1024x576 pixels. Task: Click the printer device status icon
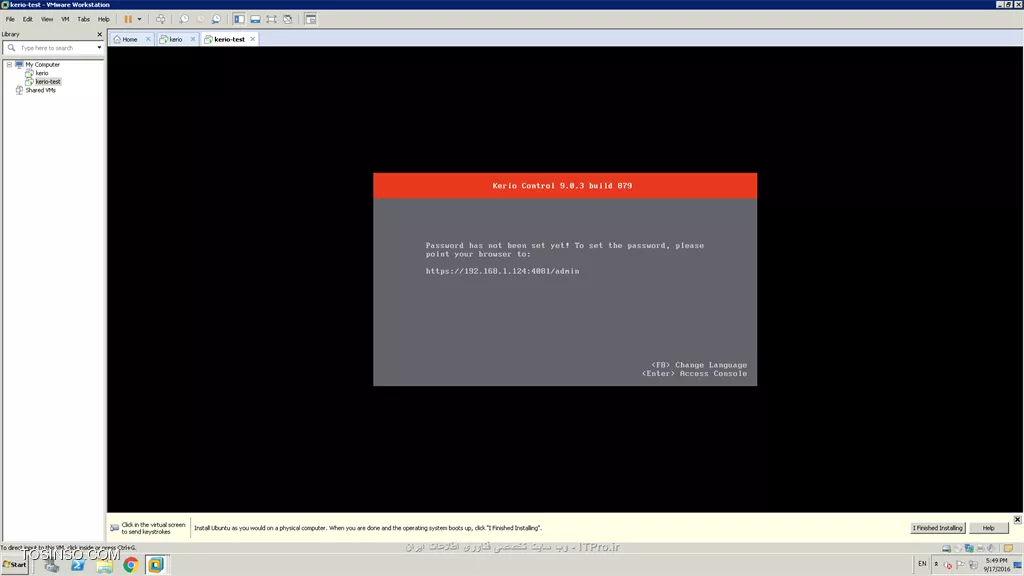point(980,548)
